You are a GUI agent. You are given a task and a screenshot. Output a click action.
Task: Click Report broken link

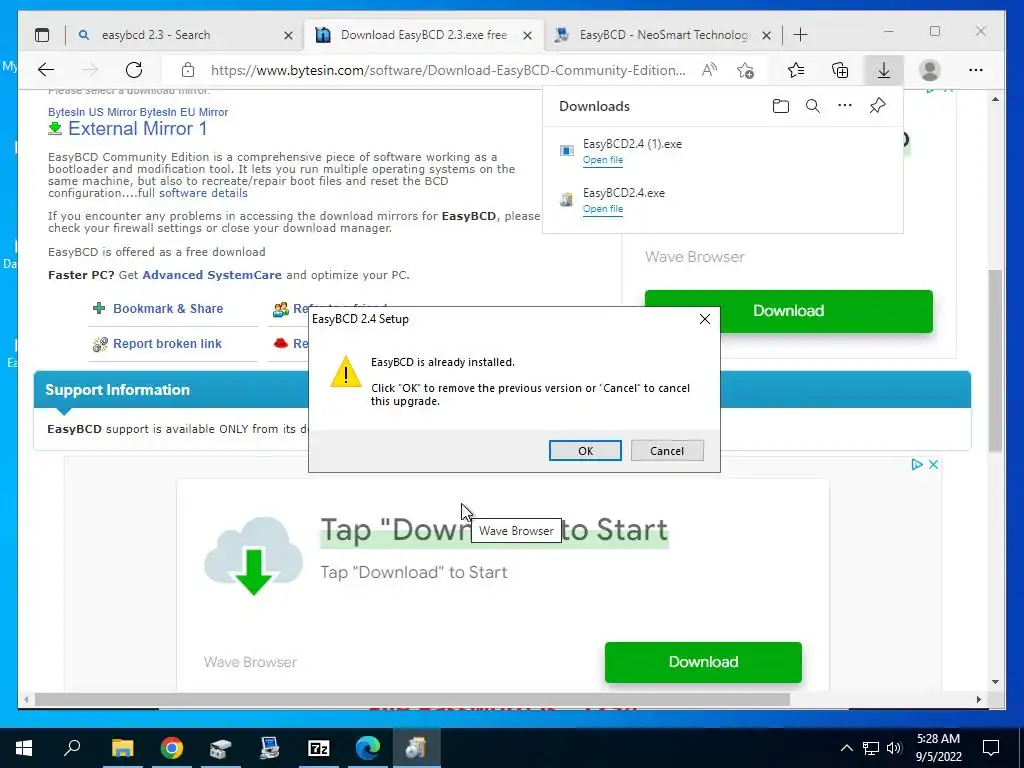click(167, 344)
